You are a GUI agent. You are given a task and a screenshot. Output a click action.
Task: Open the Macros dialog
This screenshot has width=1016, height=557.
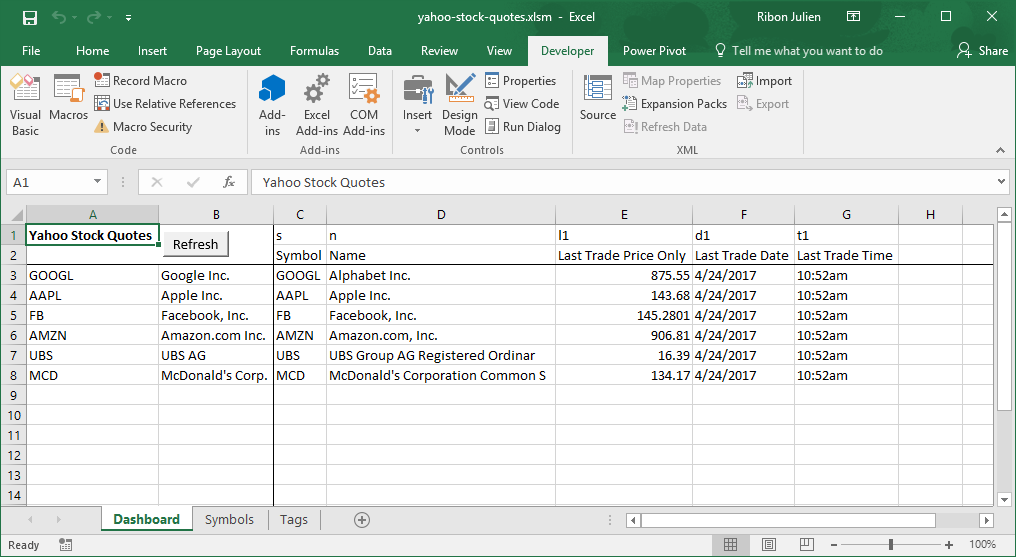click(68, 97)
